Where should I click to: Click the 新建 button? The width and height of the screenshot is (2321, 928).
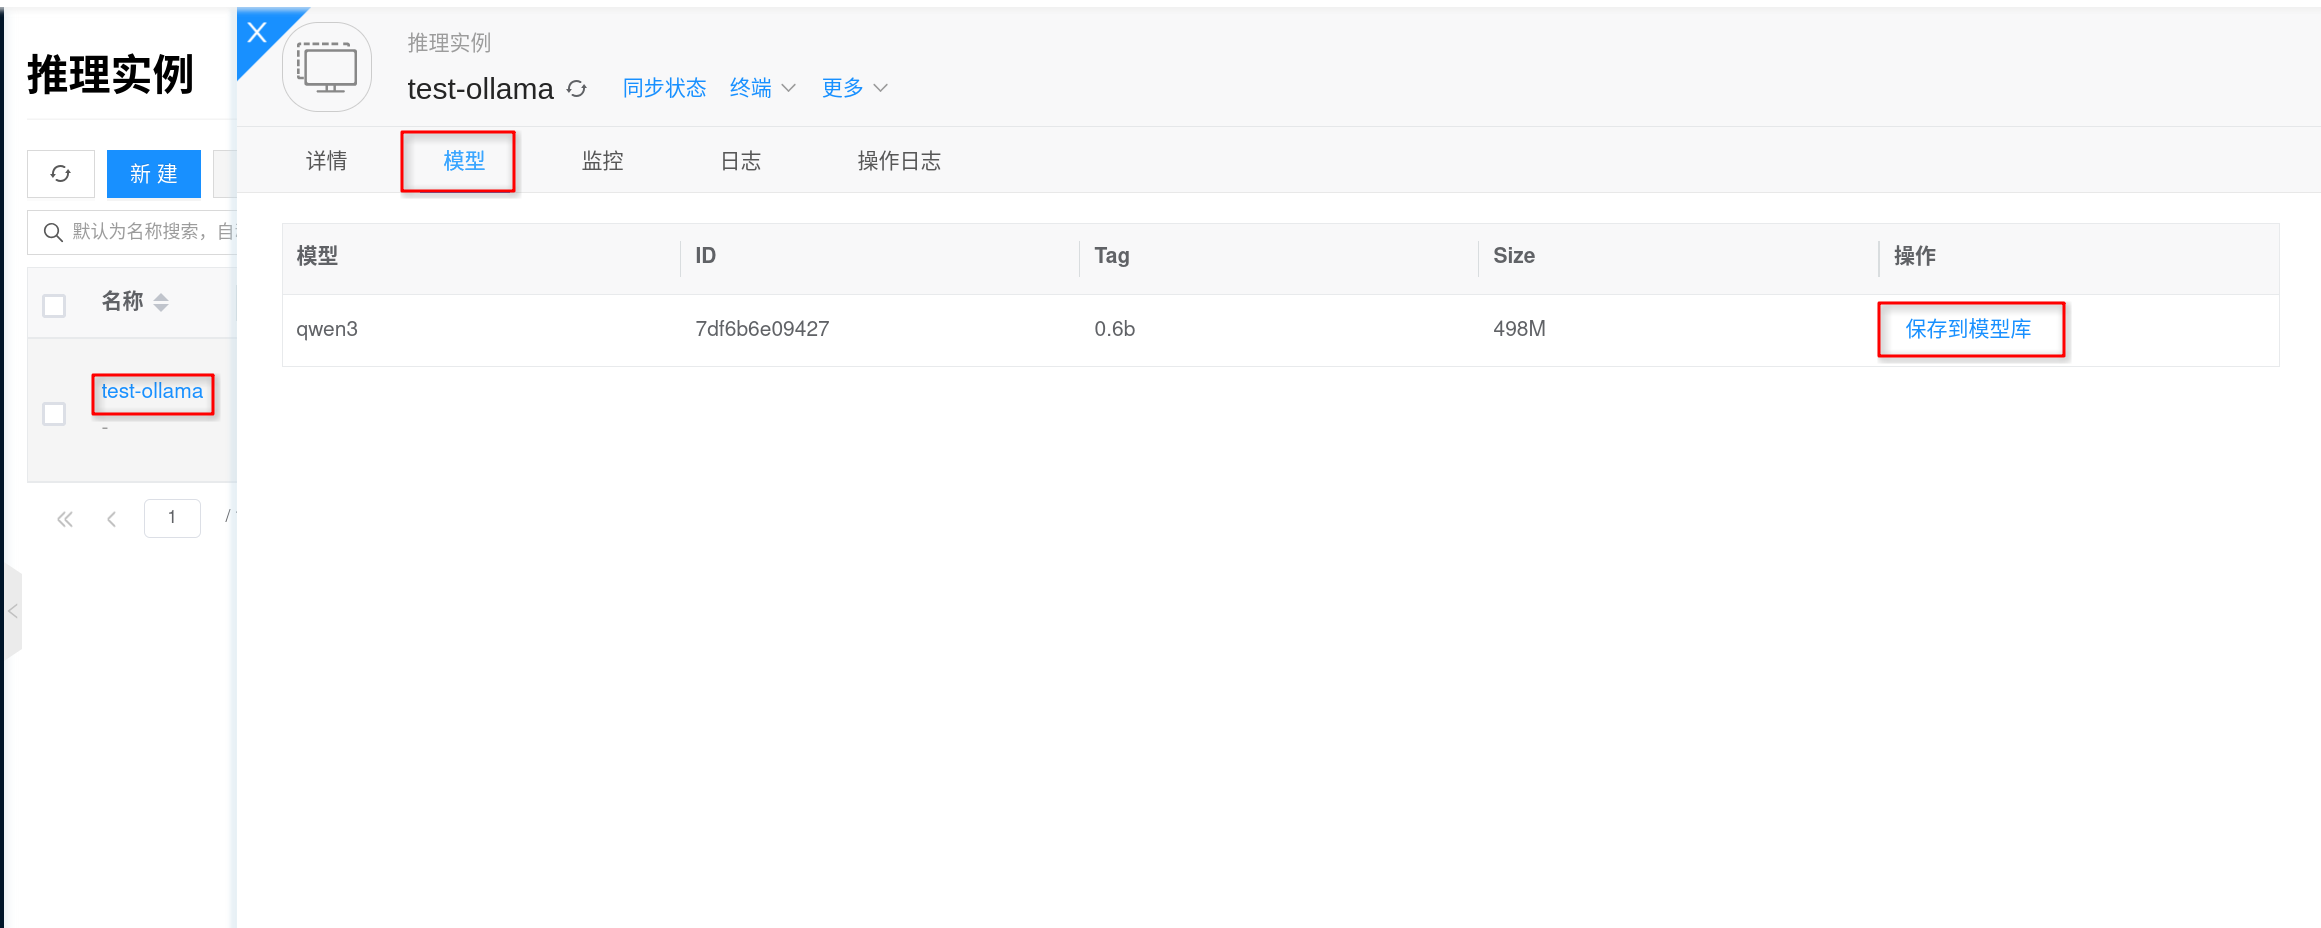click(154, 174)
